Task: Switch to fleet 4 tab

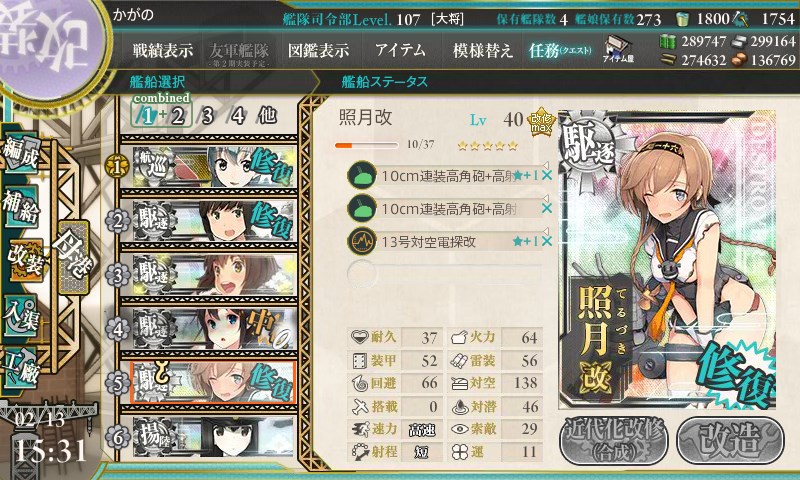Action: (x=238, y=116)
